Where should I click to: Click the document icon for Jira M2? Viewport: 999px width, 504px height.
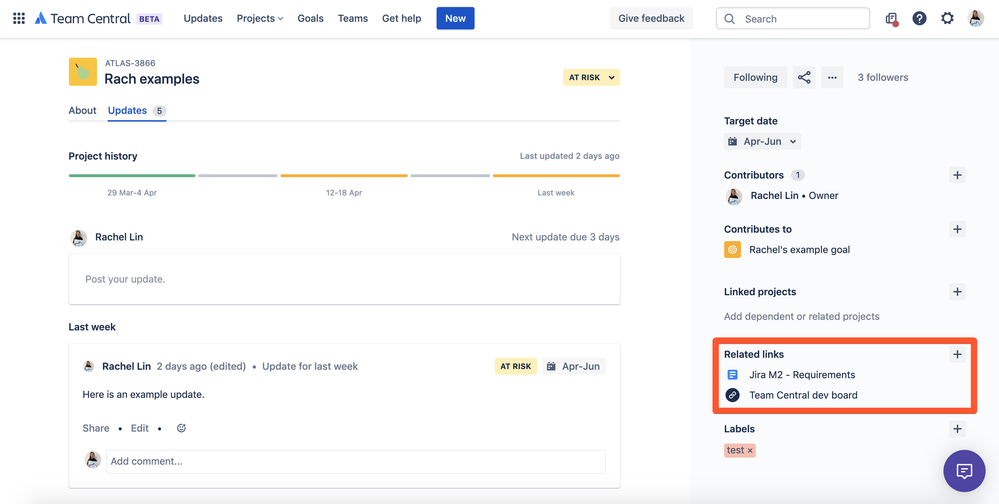(733, 375)
